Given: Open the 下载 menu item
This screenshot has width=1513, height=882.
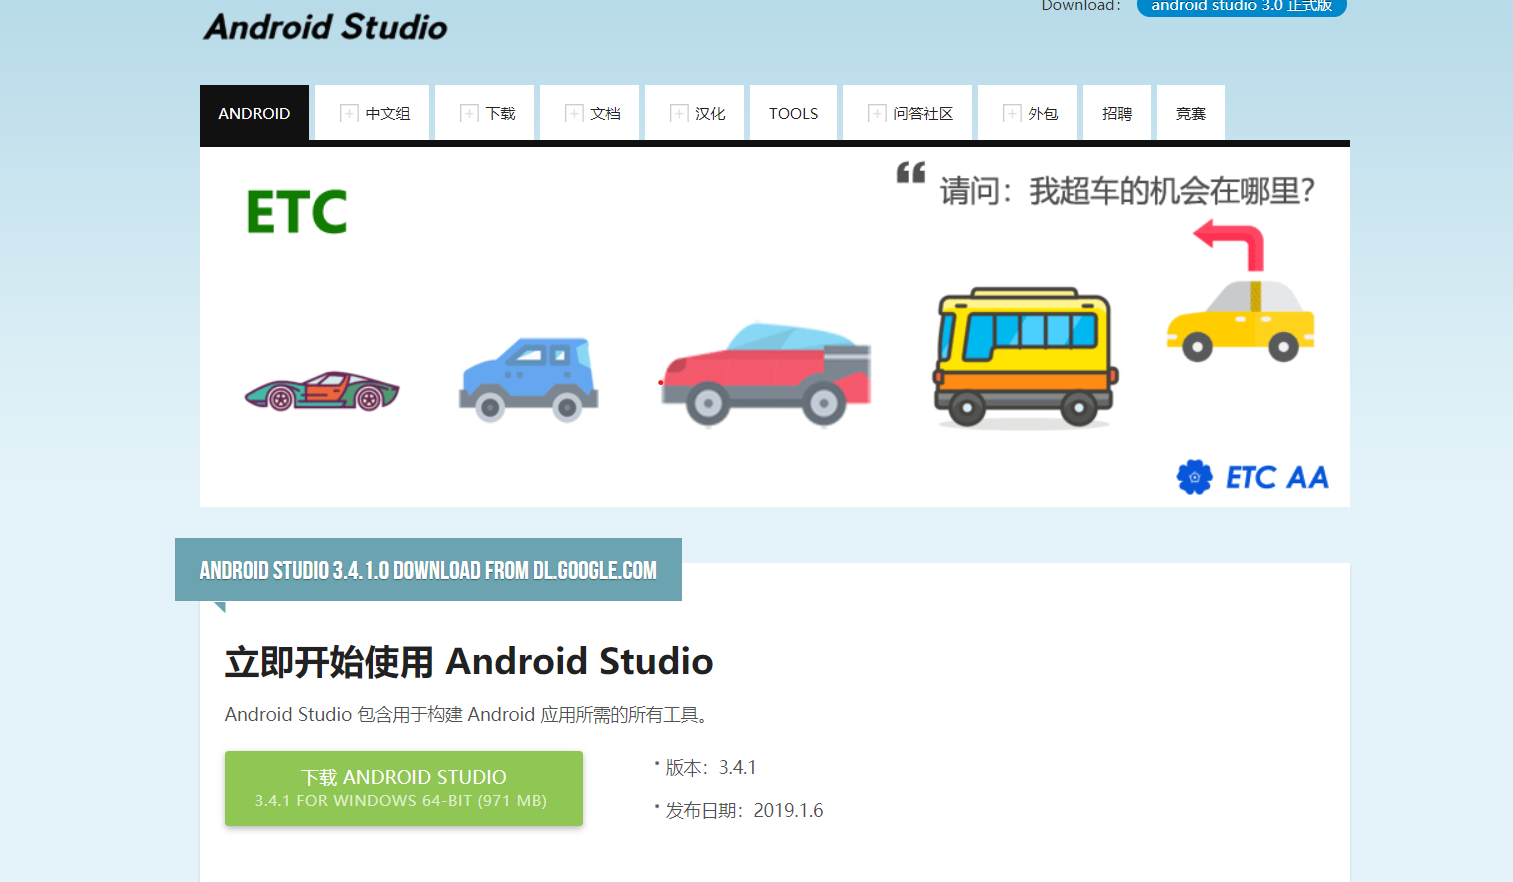Looking at the screenshot, I should 485,113.
